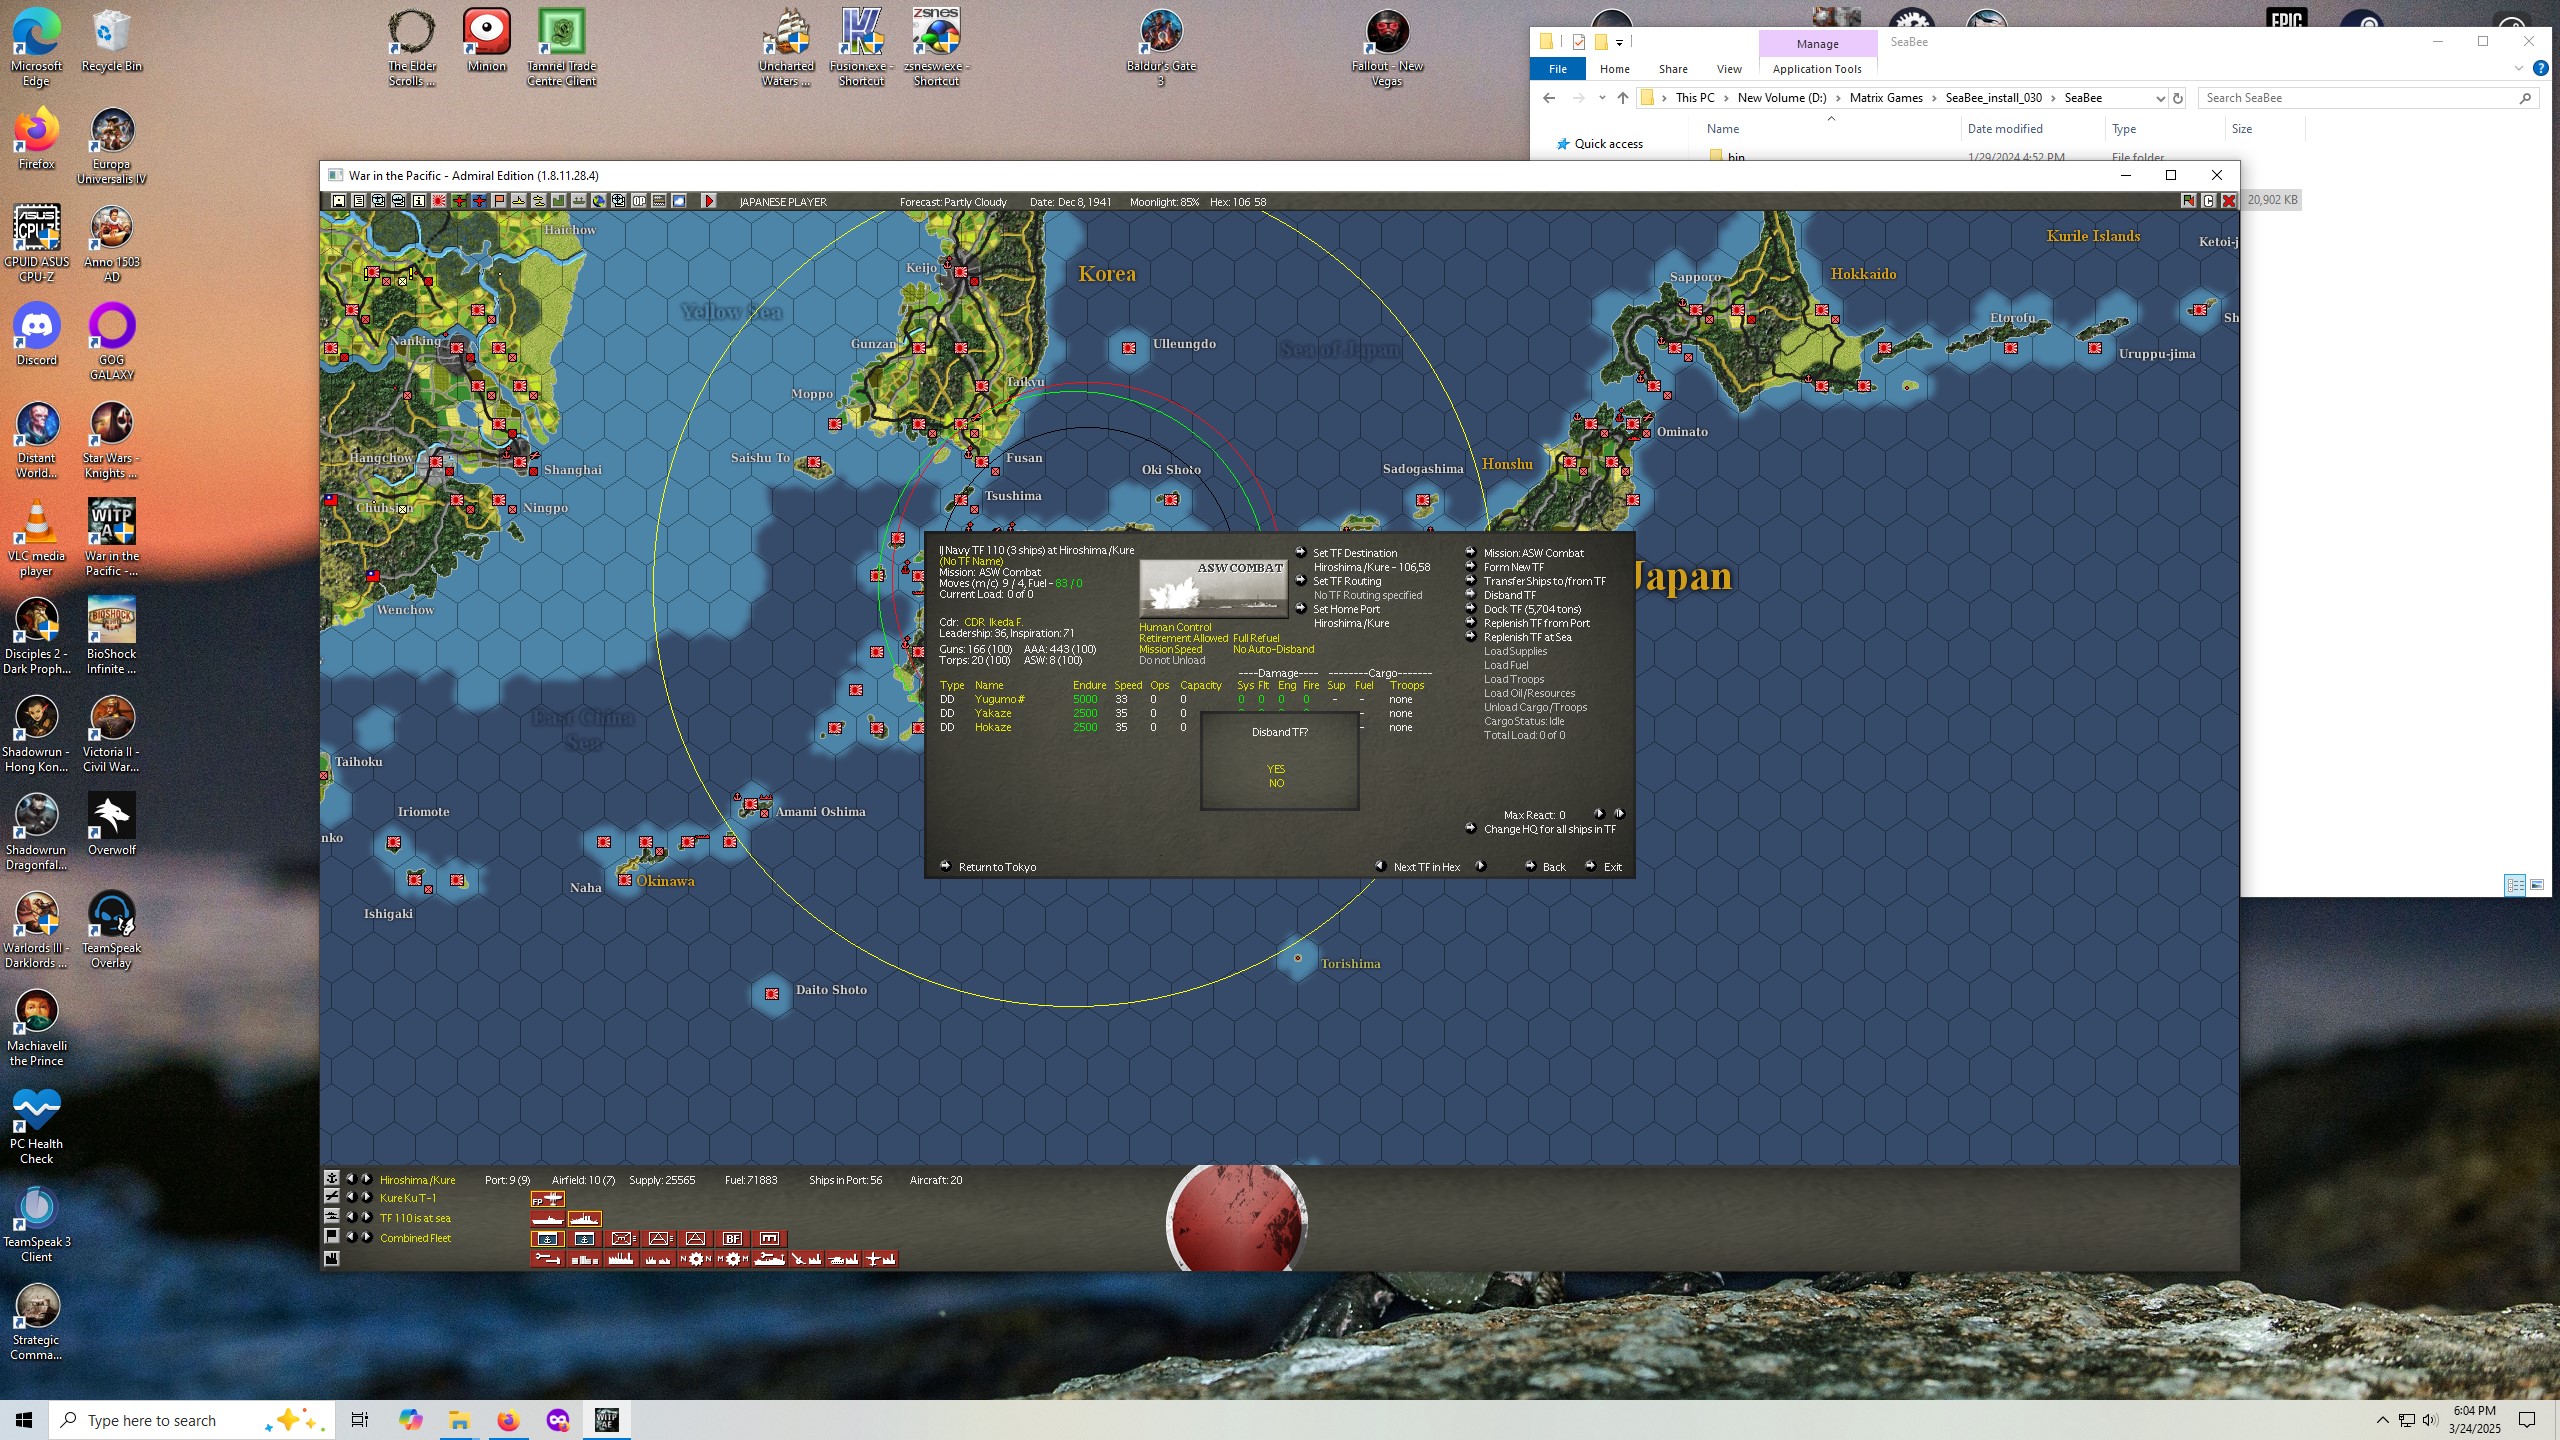Image resolution: width=2560 pixels, height=1440 pixels.
Task: Advance to next TF in hex arrow
Action: (1481, 866)
